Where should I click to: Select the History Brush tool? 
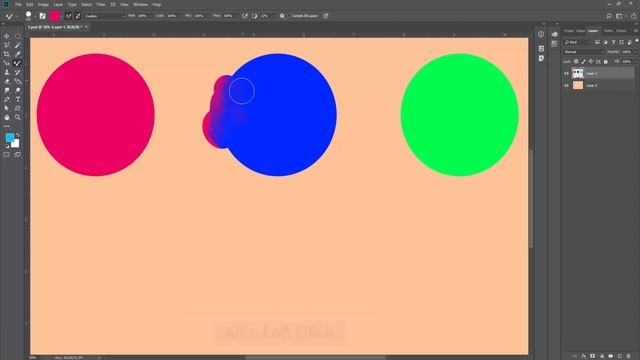click(x=18, y=72)
